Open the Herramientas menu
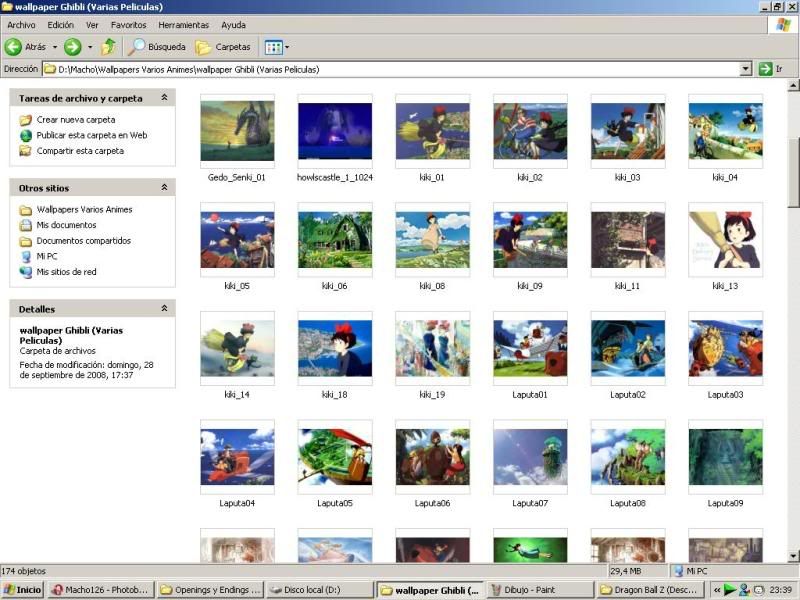Screen dimensions: 800x600 point(184,25)
